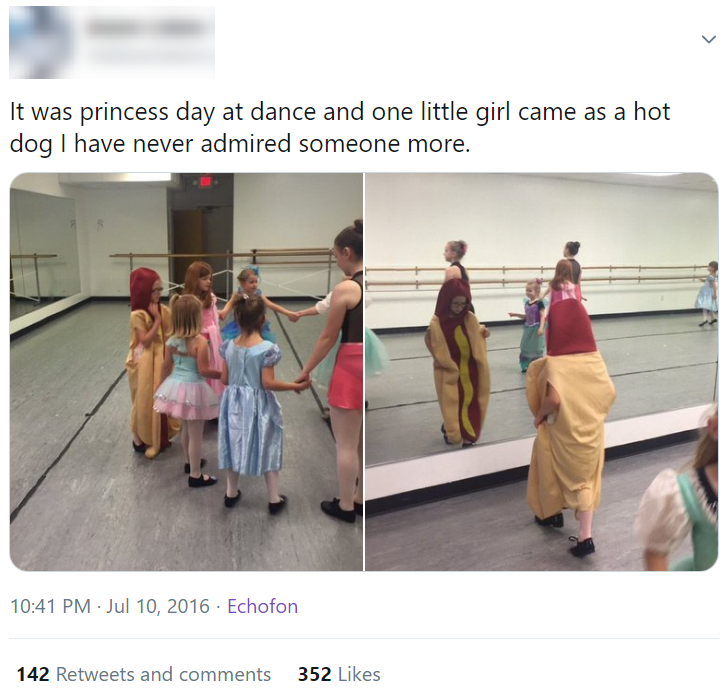Viewport: 725px width, 695px height.
Task: Click the number 142 retweet count
Action: pos(33,674)
